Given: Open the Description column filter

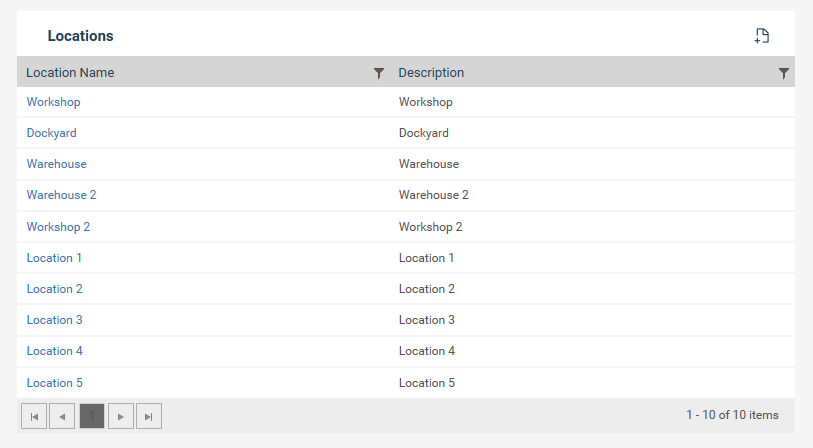Looking at the screenshot, I should [x=784, y=73].
